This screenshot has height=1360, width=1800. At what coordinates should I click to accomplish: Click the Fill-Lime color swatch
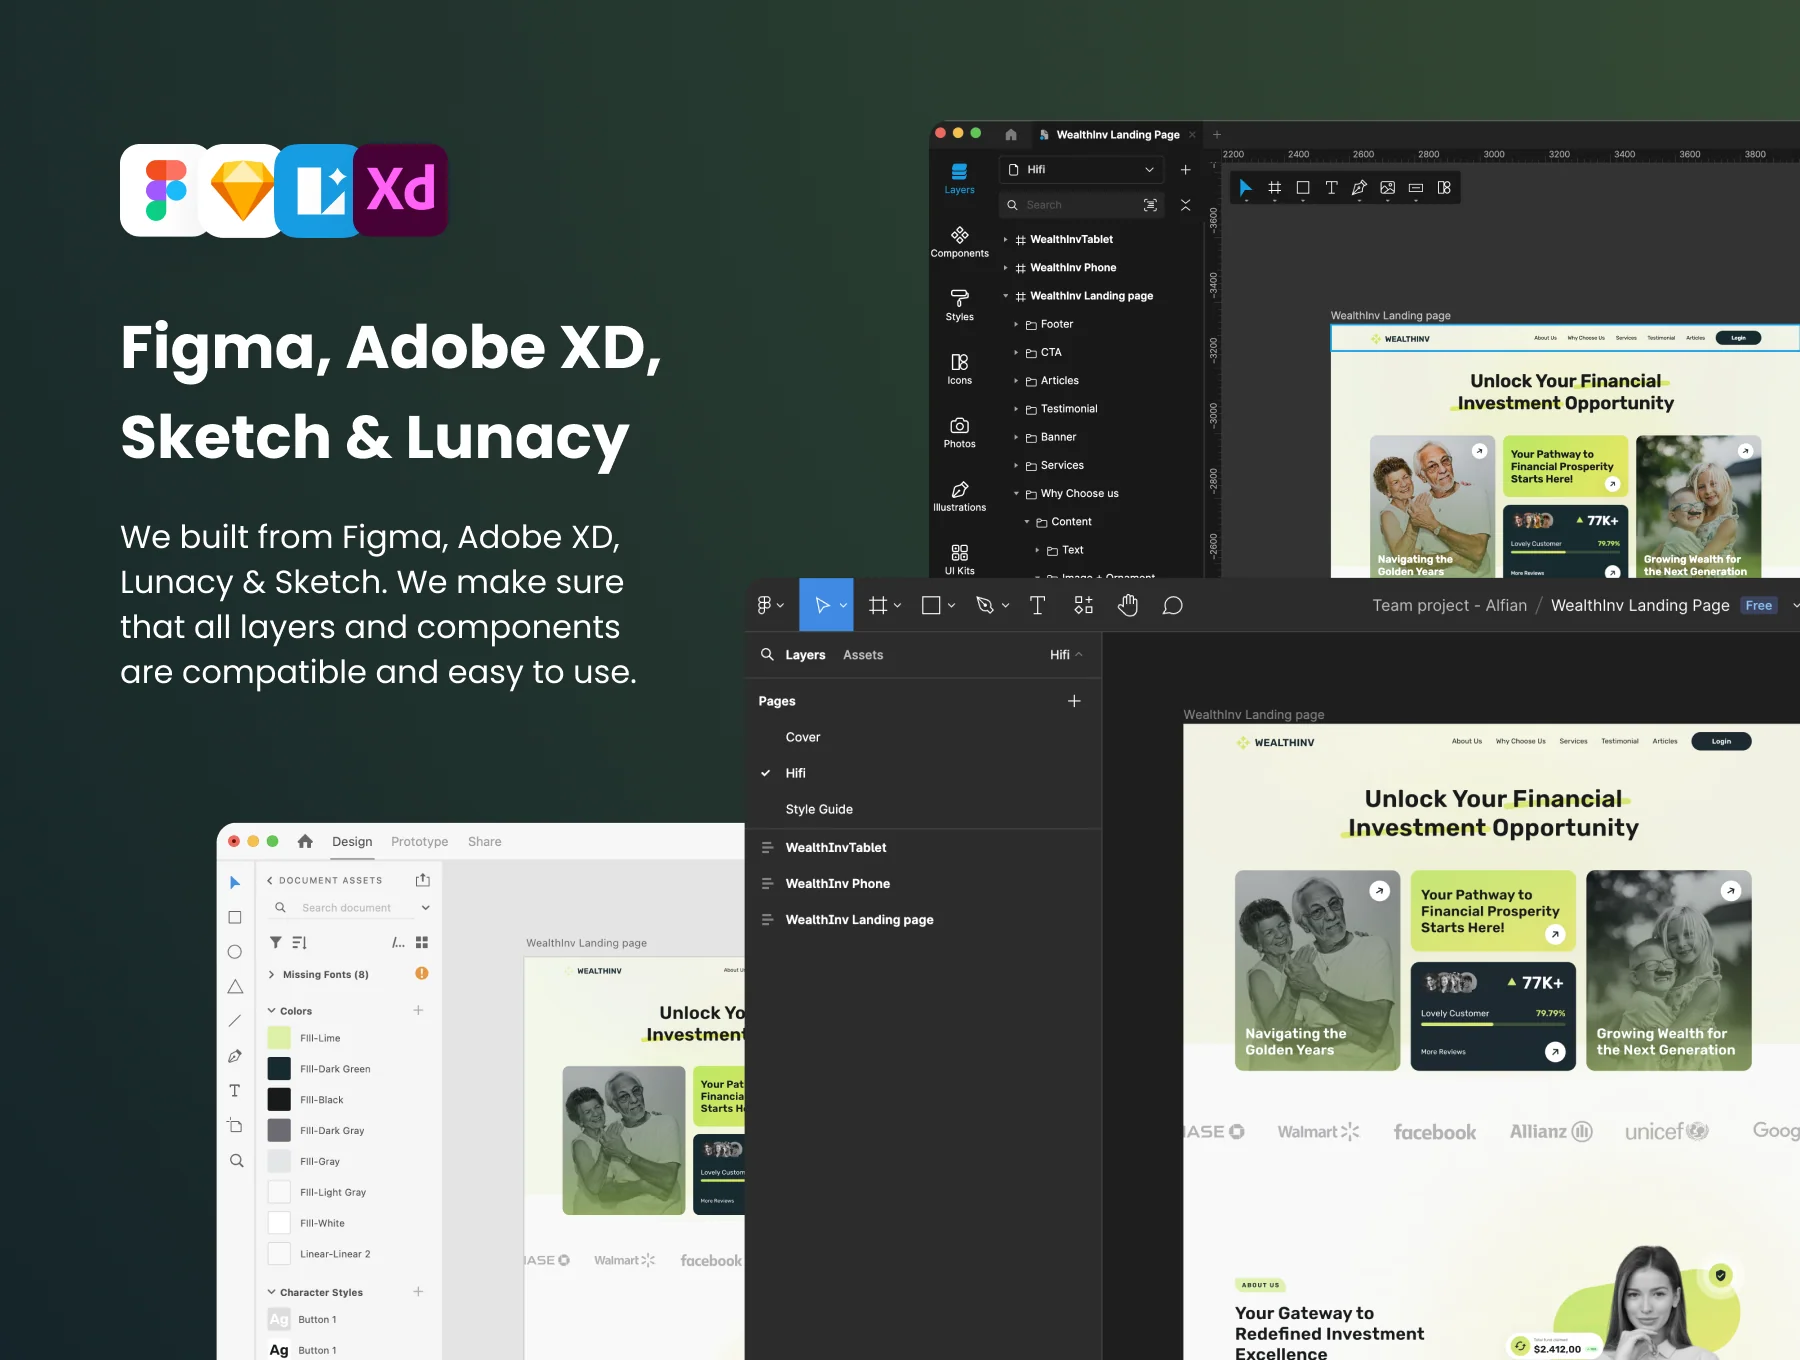pyautogui.click(x=279, y=1038)
